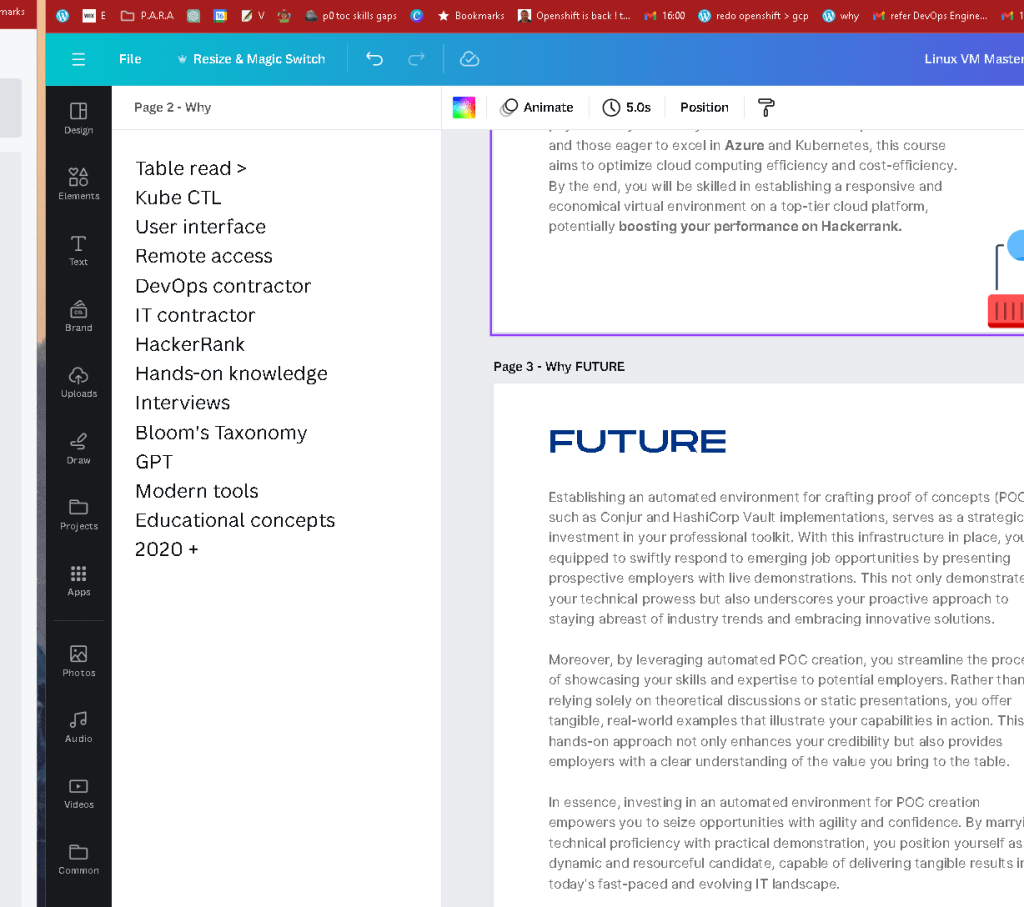Open the Brand panel
Viewport: 1024px width, 907px height.
78,316
